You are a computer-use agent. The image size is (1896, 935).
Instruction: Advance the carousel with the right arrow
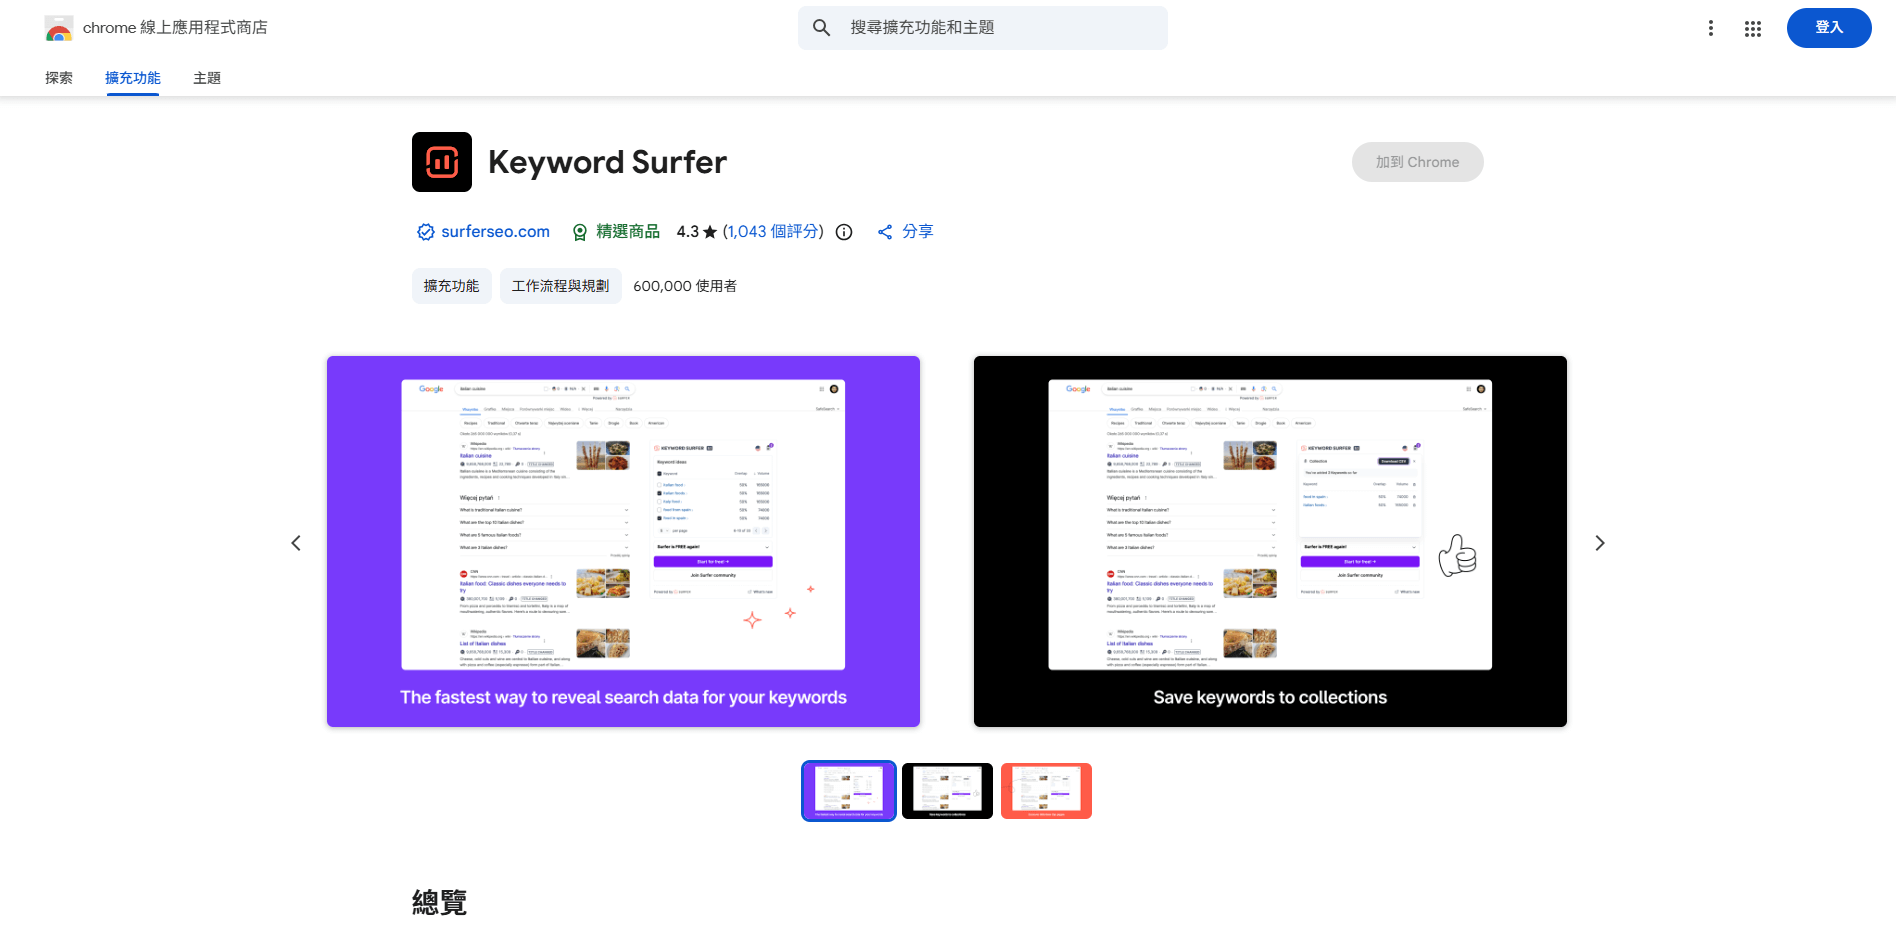pyautogui.click(x=1600, y=542)
